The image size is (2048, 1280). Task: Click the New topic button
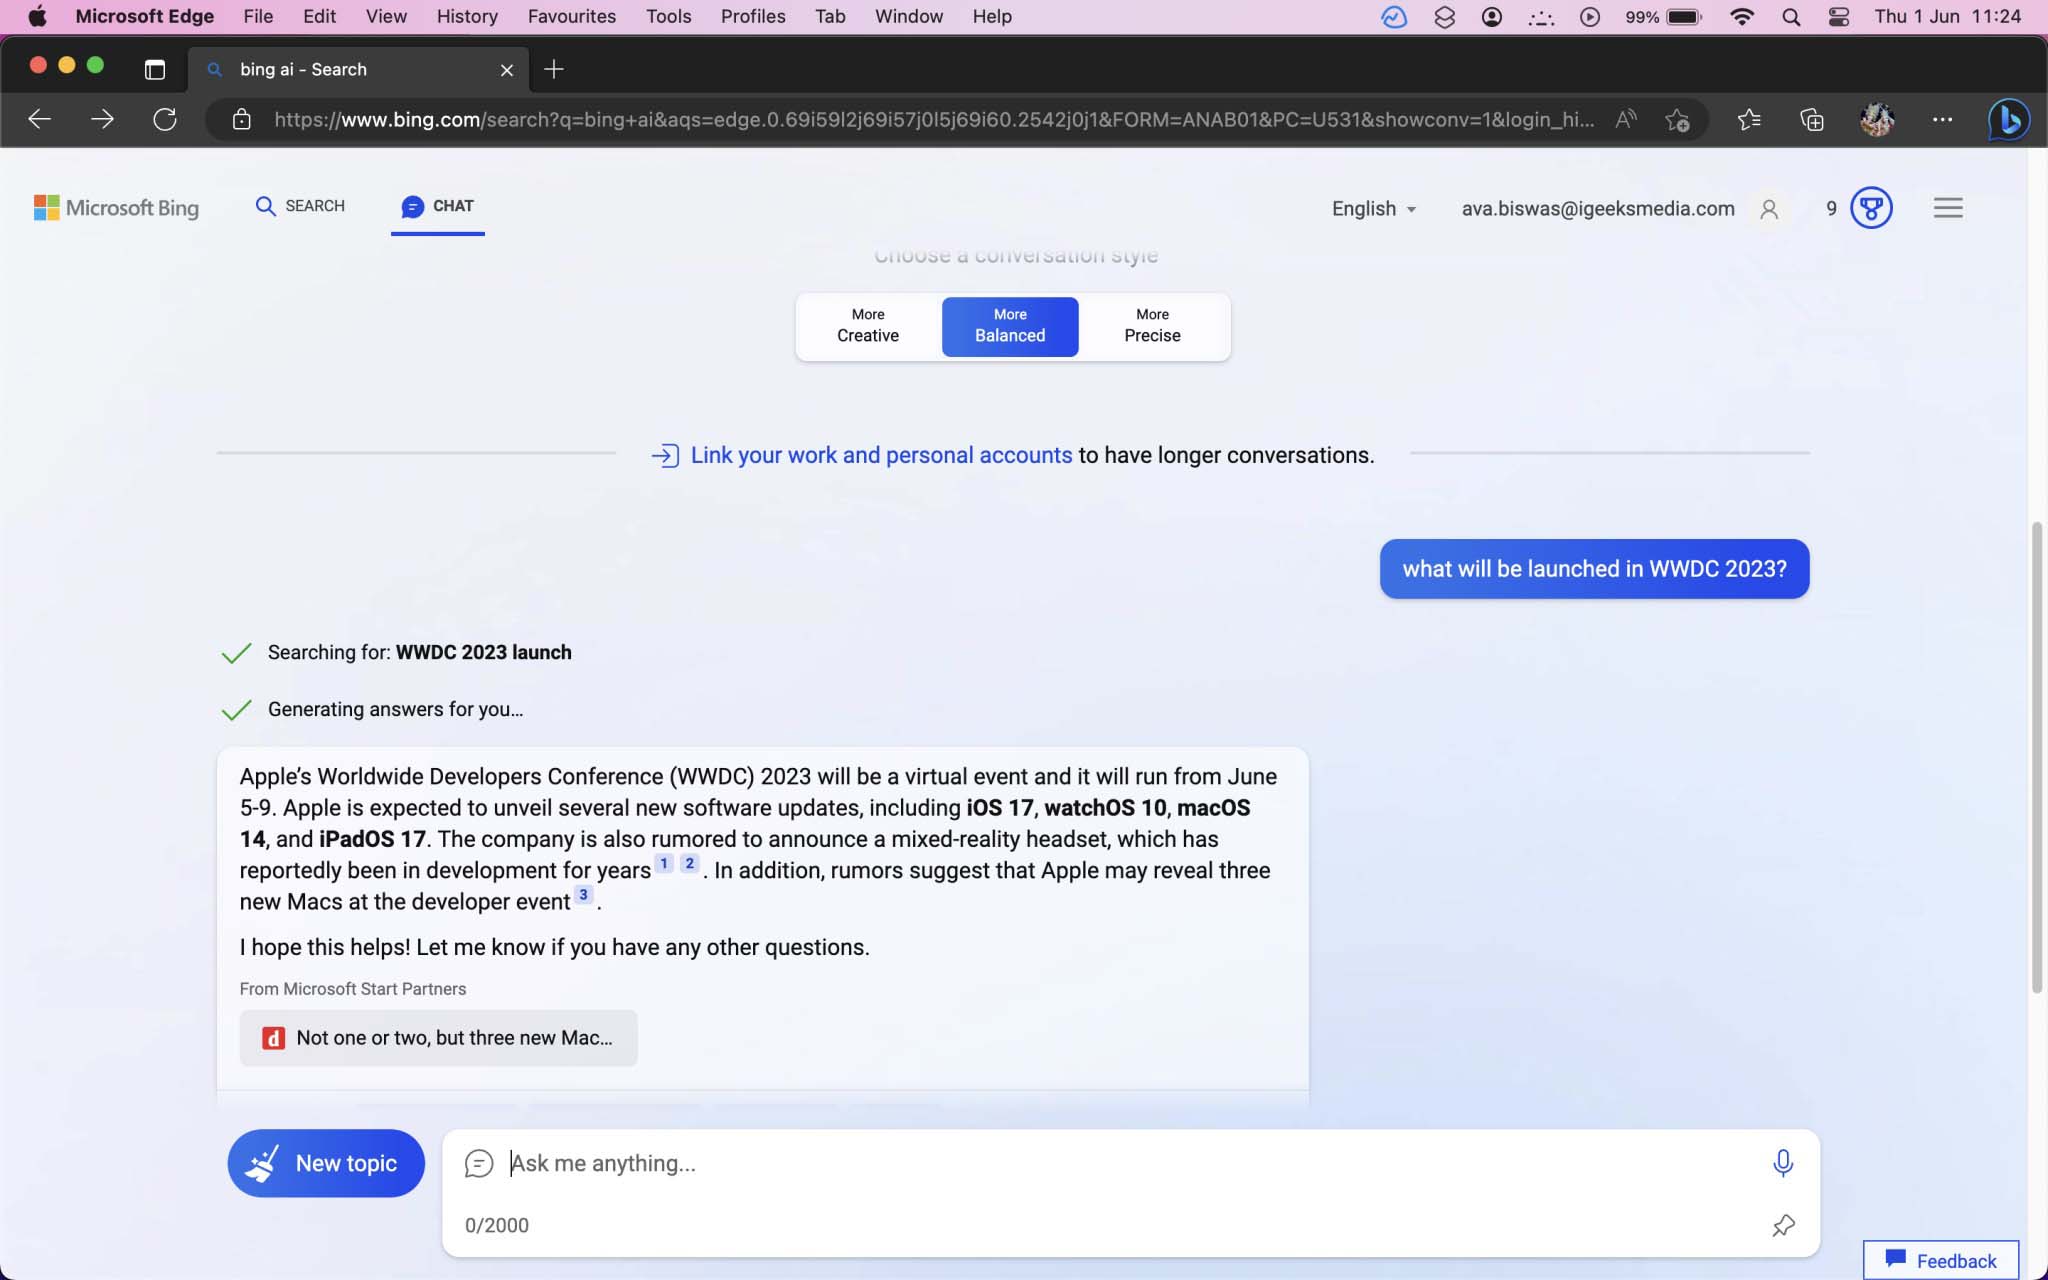[x=326, y=1163]
